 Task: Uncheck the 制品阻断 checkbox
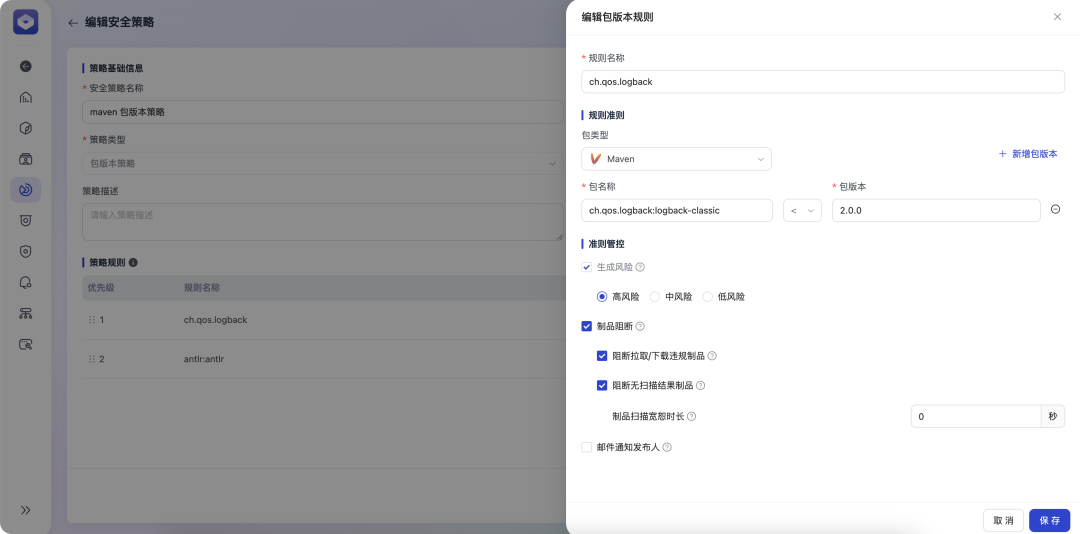587,326
